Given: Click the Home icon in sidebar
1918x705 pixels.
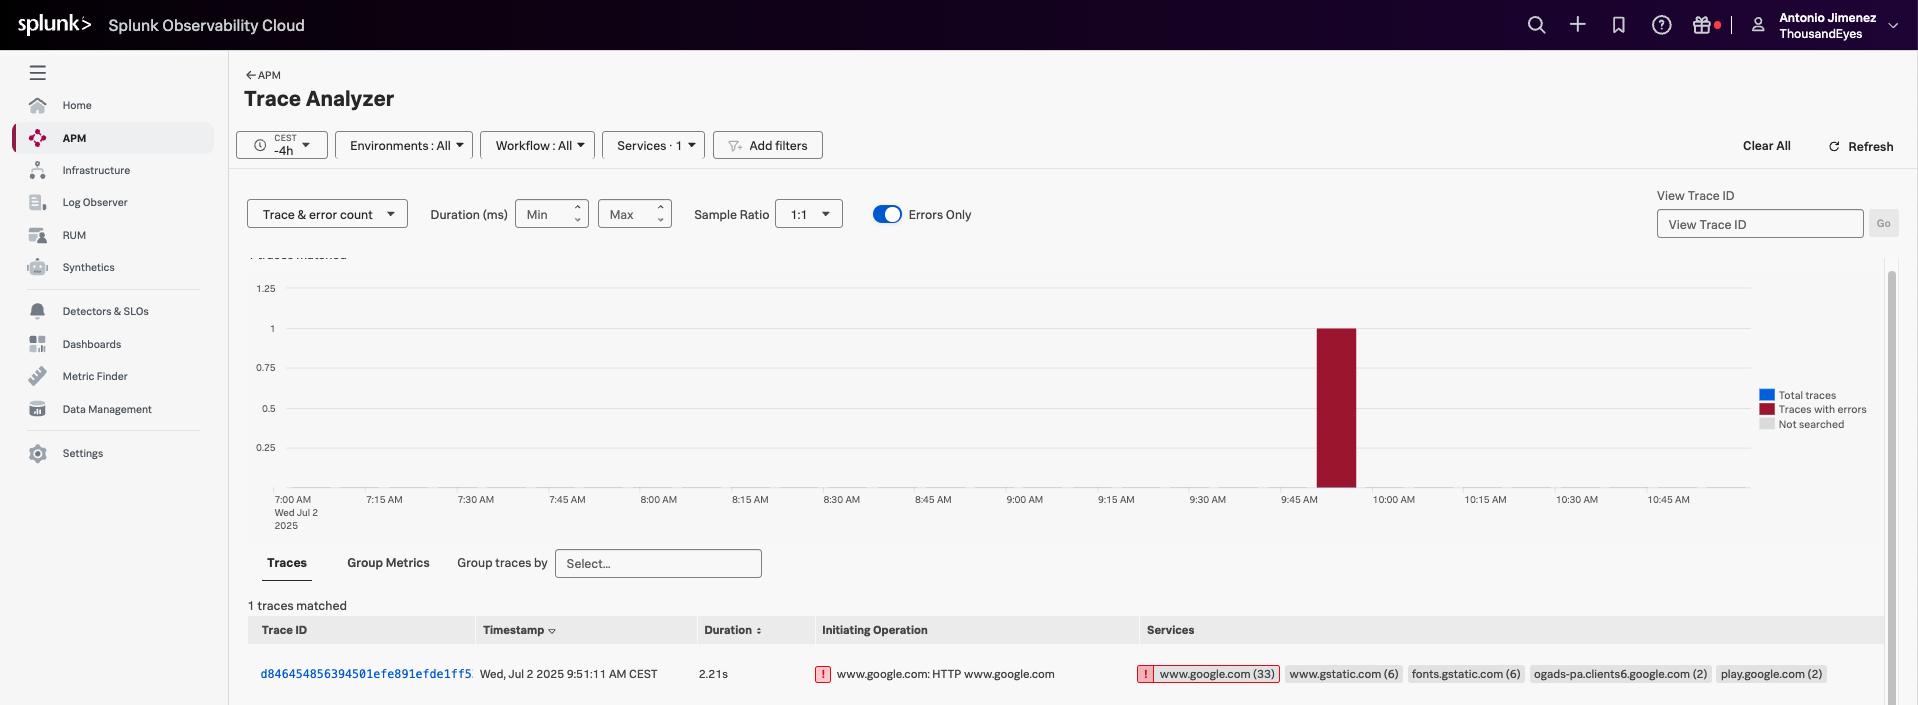Looking at the screenshot, I should tap(38, 105).
